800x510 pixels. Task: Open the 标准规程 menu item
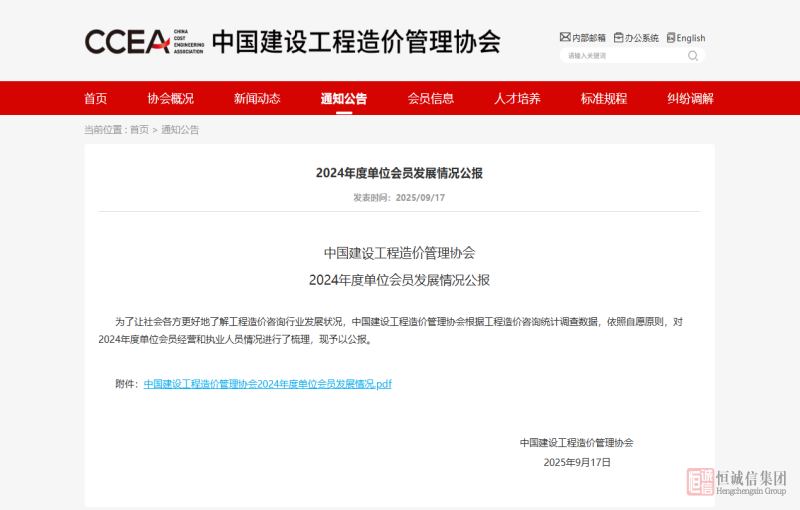(x=604, y=98)
